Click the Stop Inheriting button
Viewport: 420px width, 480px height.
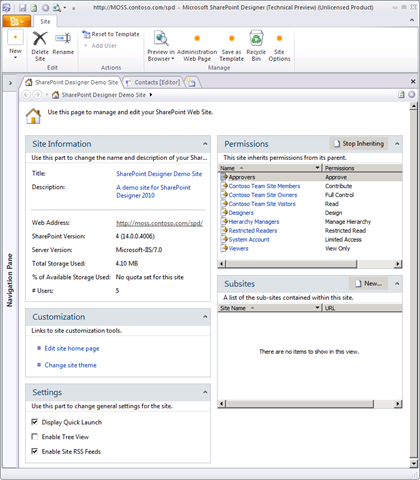click(359, 144)
